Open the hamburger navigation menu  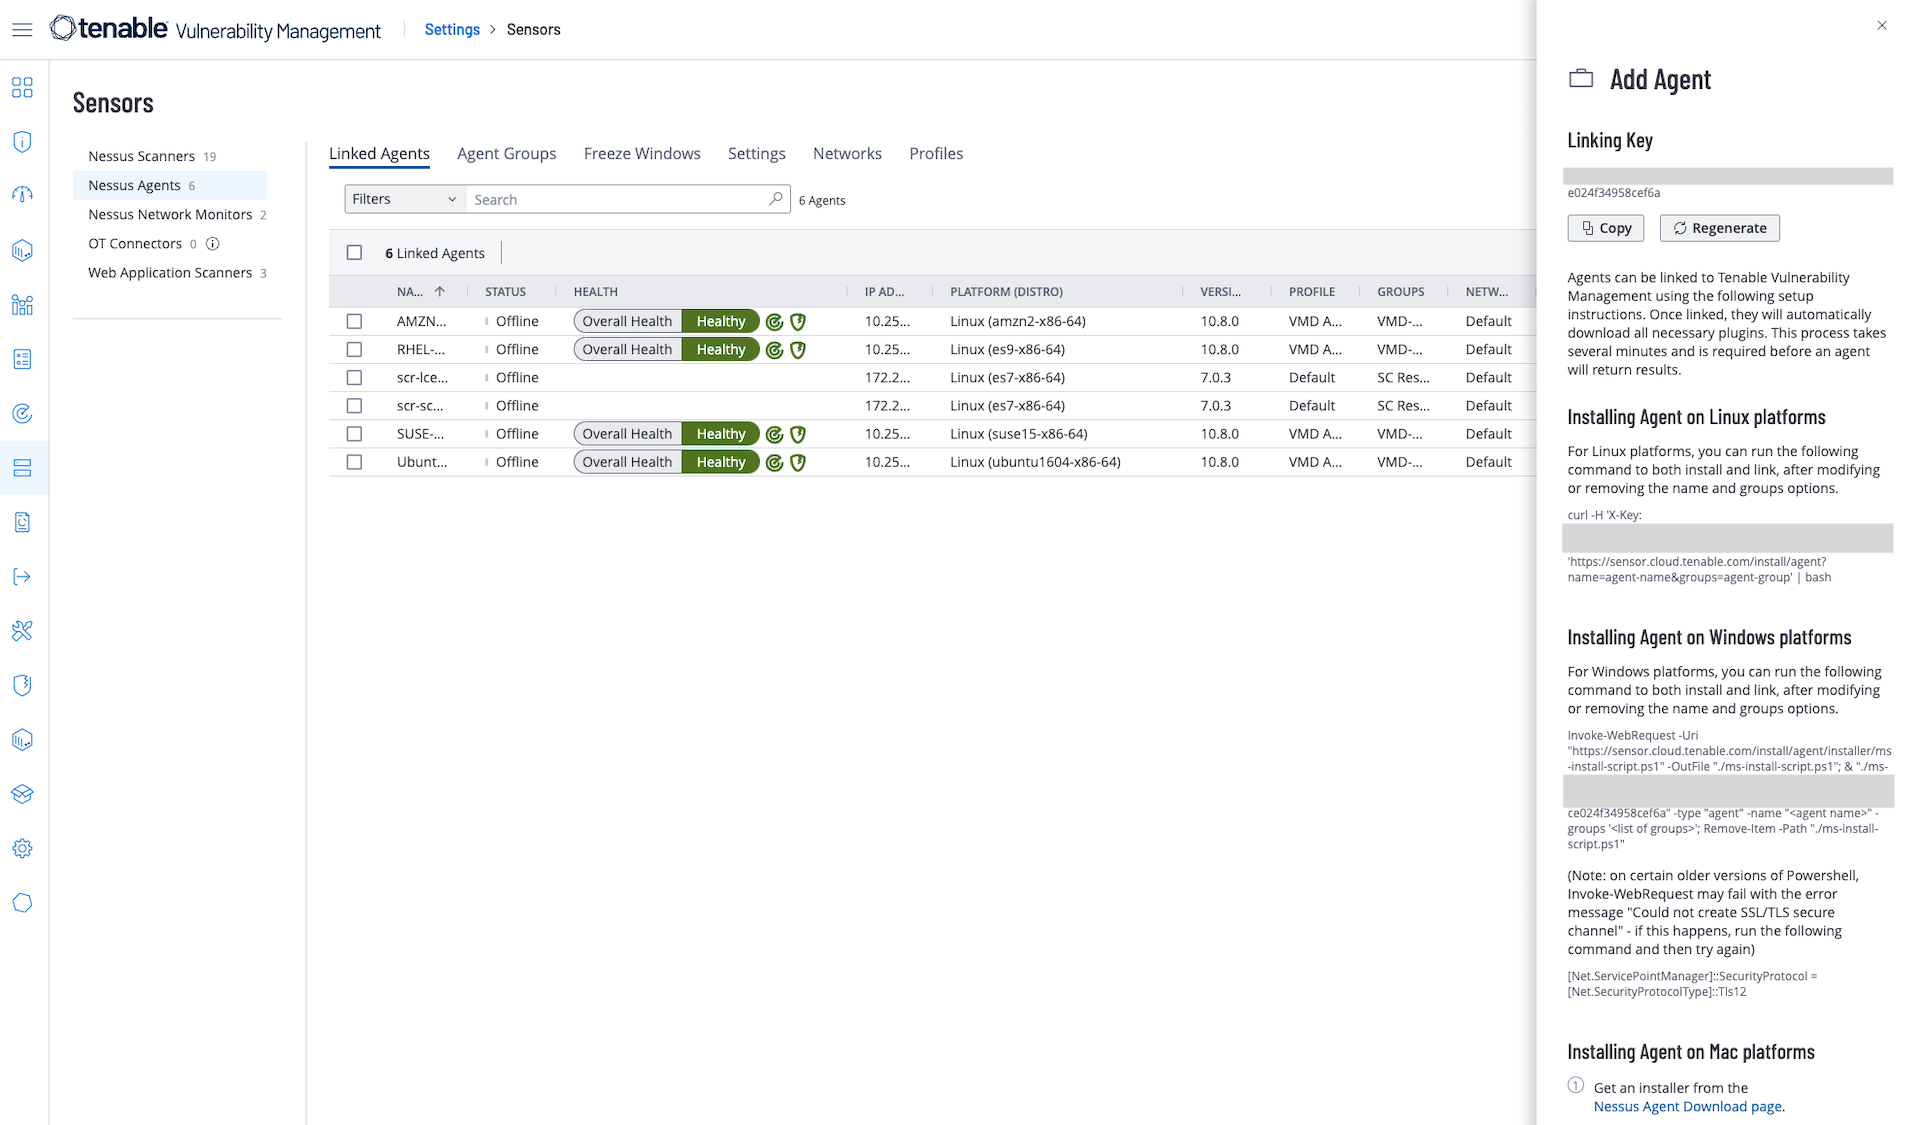(22, 30)
